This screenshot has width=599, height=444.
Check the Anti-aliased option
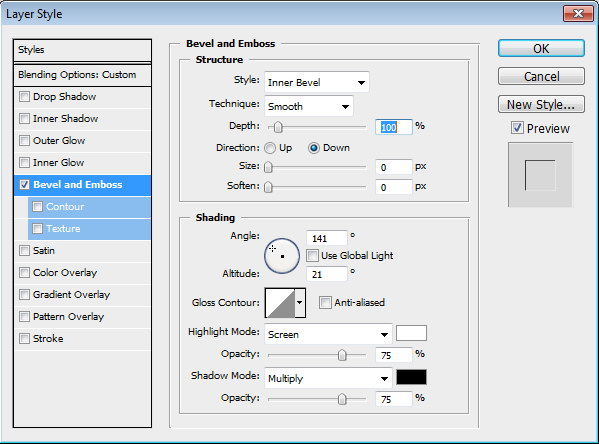pos(325,303)
